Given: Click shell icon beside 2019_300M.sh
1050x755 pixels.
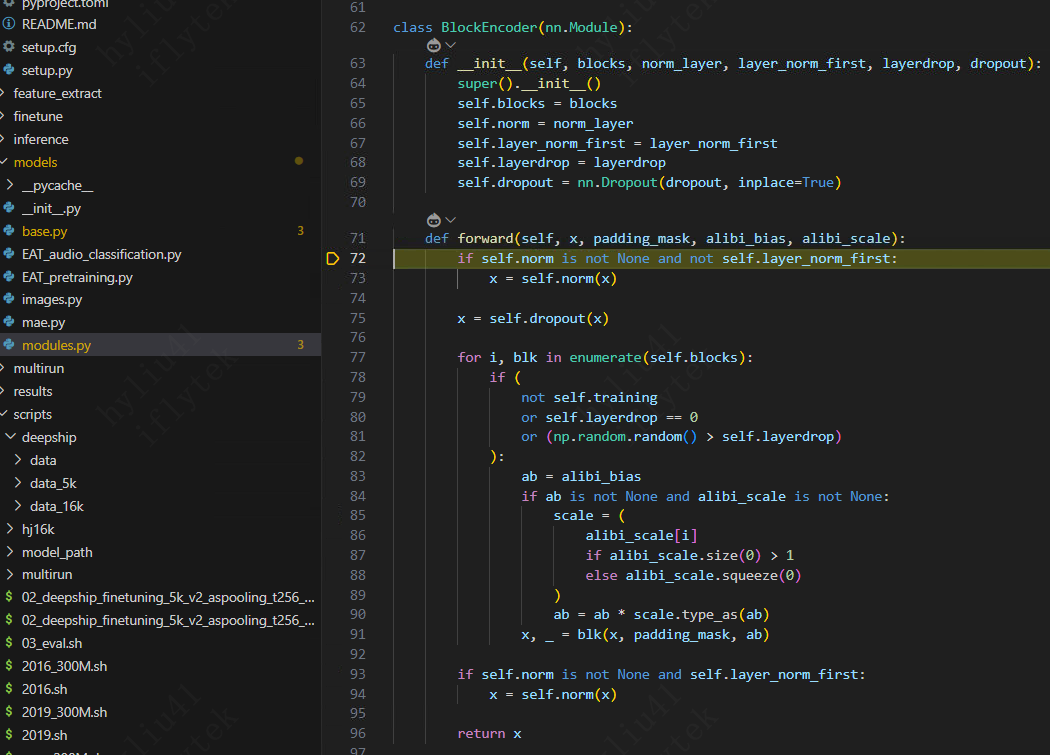Looking at the screenshot, I should (9, 711).
